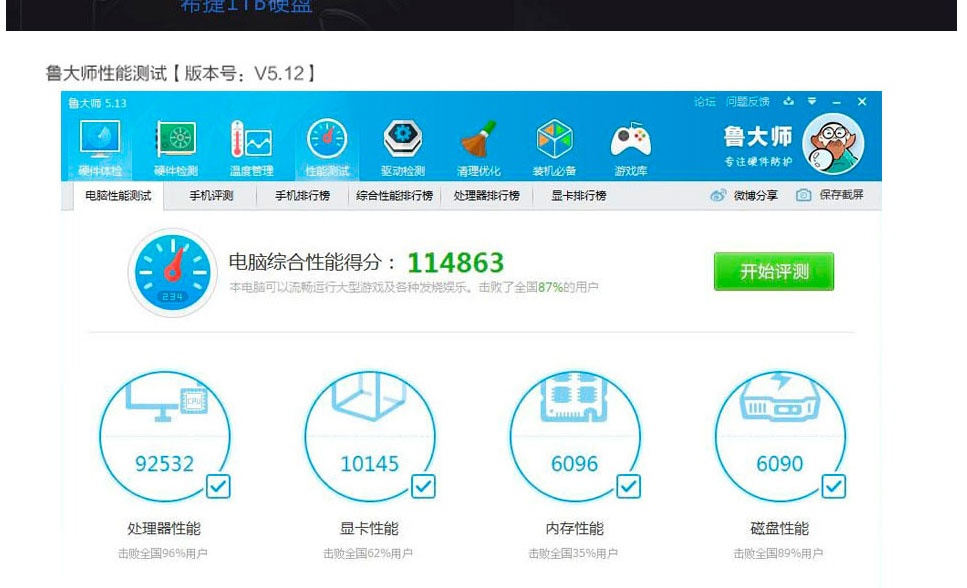Click the camera icon beside 保存截屏

click(x=804, y=195)
